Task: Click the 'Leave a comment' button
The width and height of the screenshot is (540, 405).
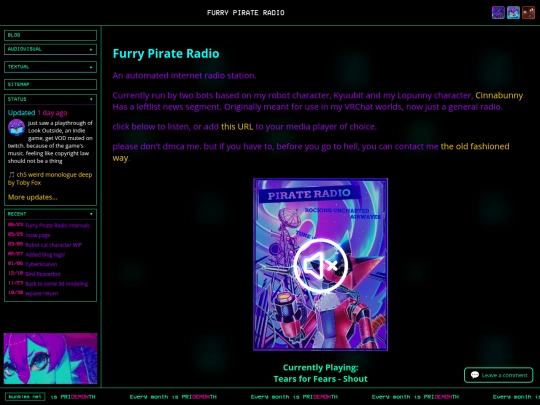Action: tap(498, 375)
